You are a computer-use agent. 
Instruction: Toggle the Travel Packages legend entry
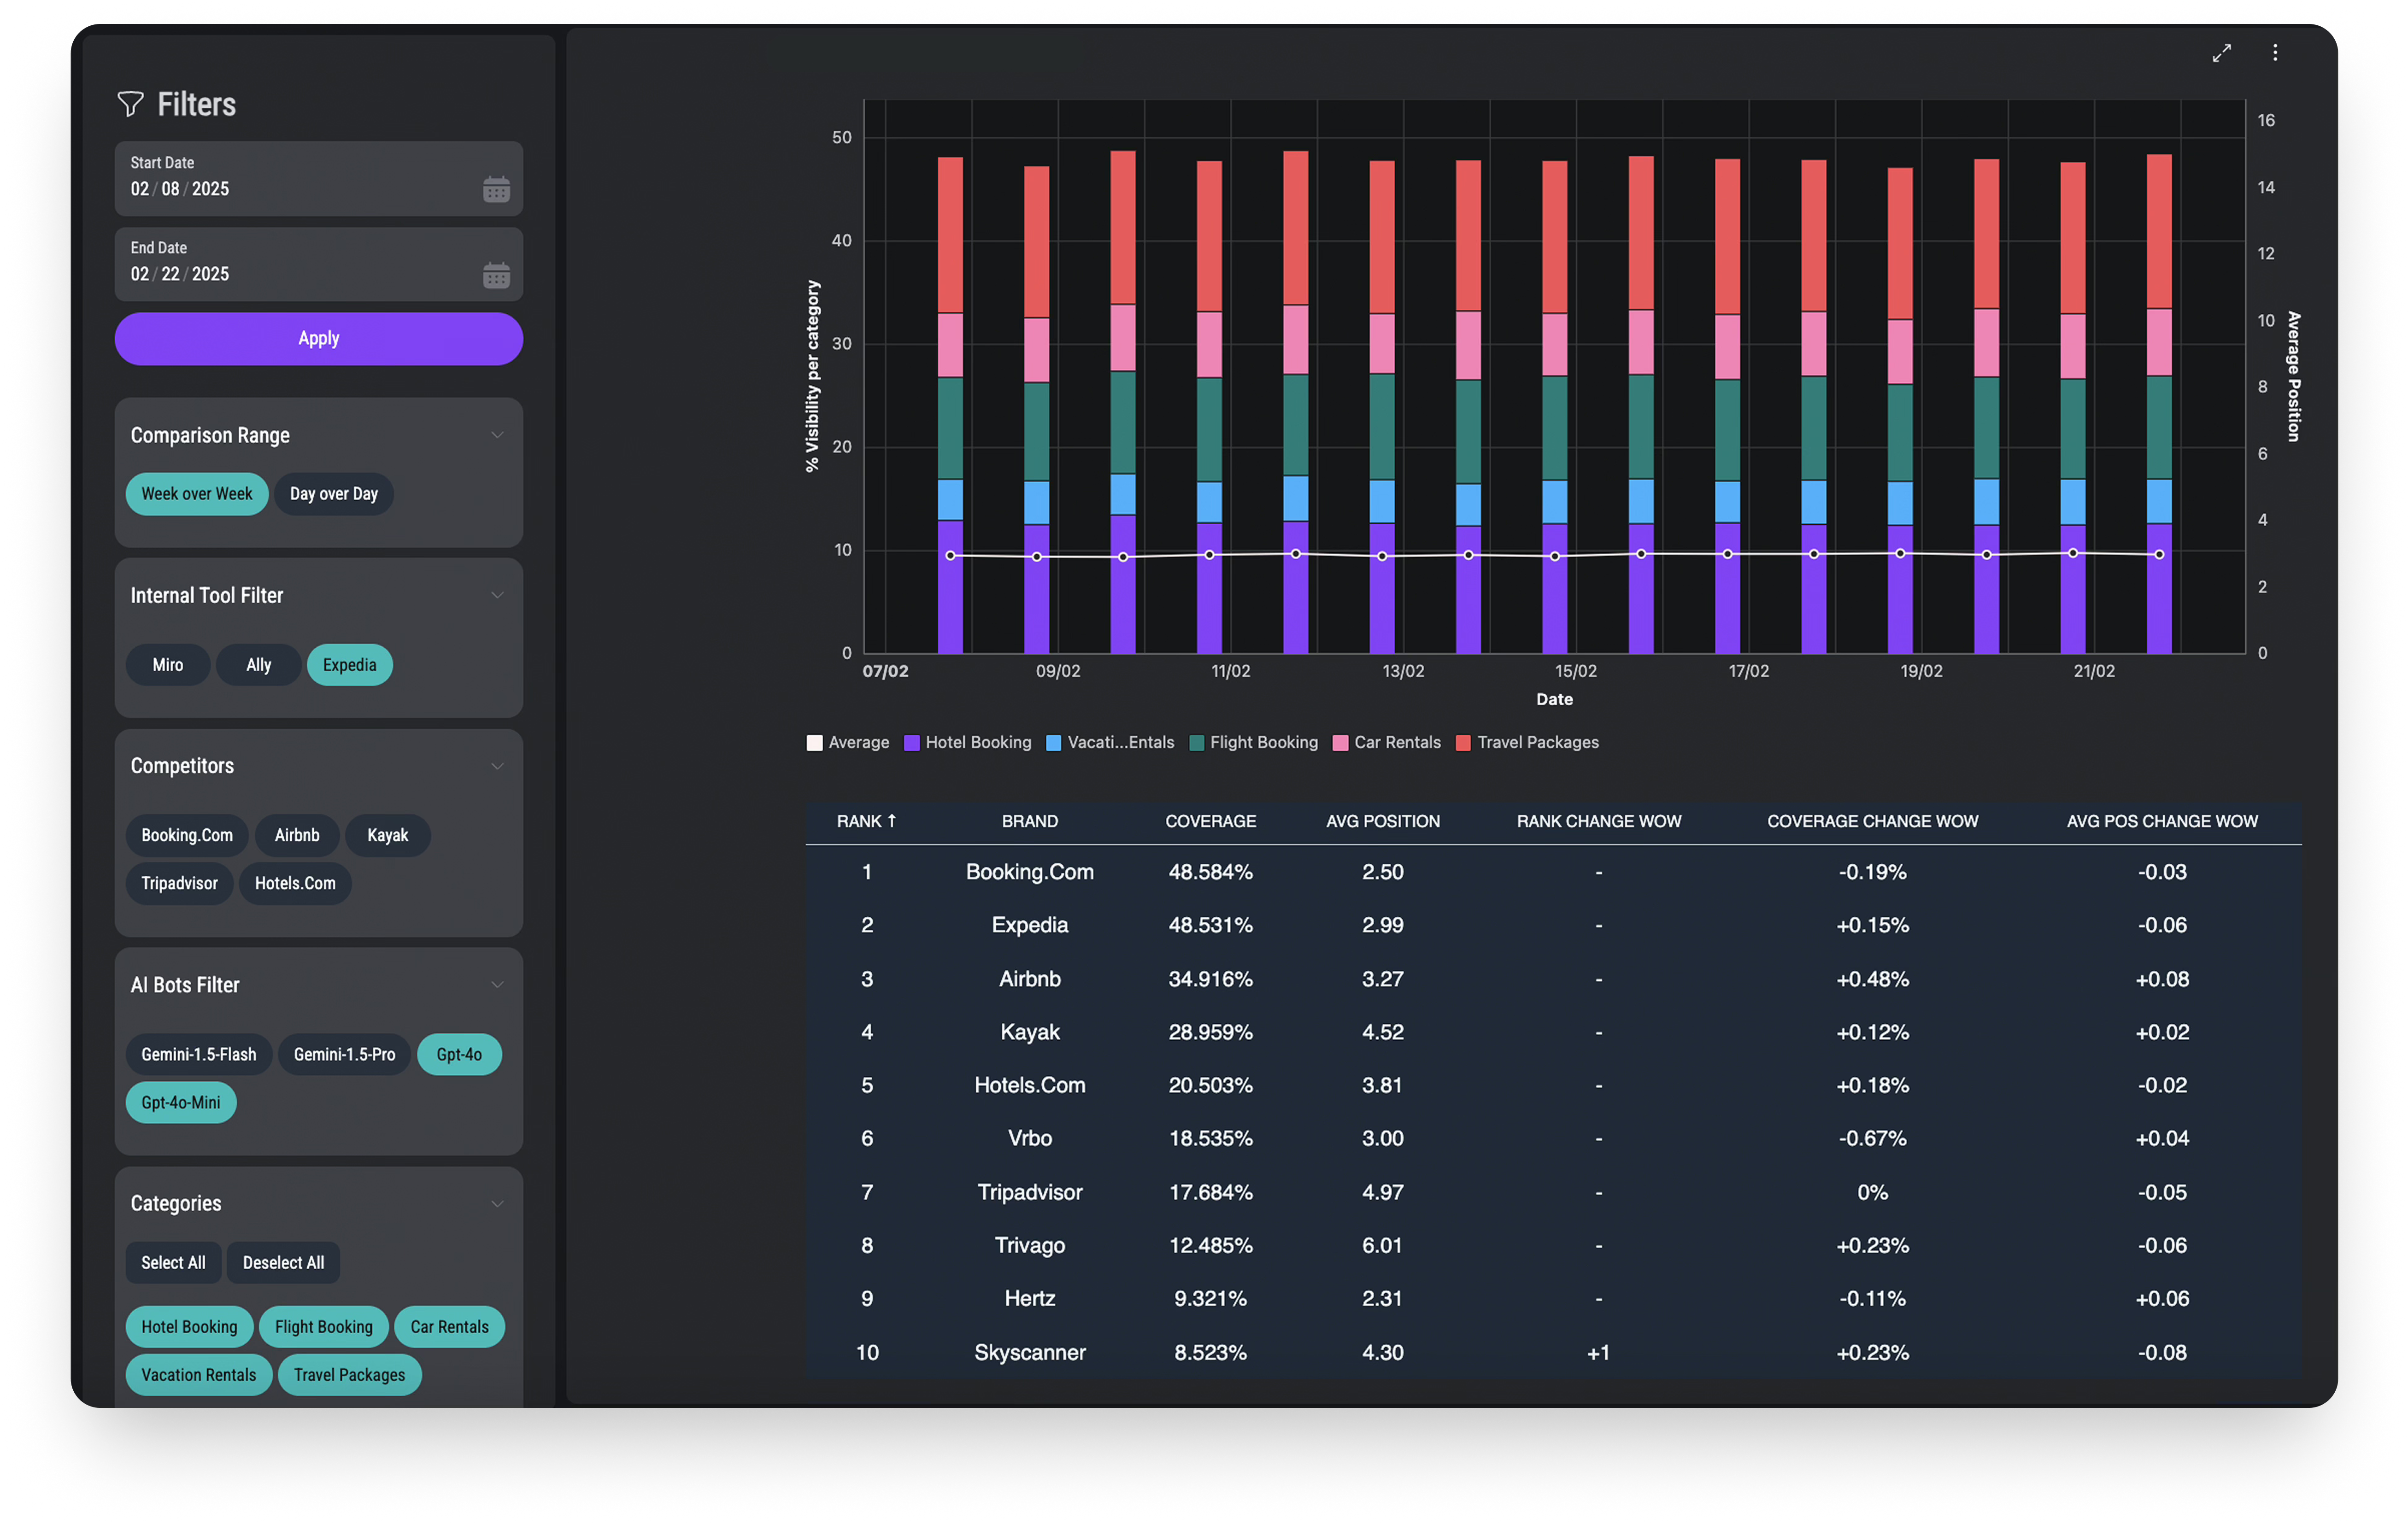pyautogui.click(x=1527, y=742)
